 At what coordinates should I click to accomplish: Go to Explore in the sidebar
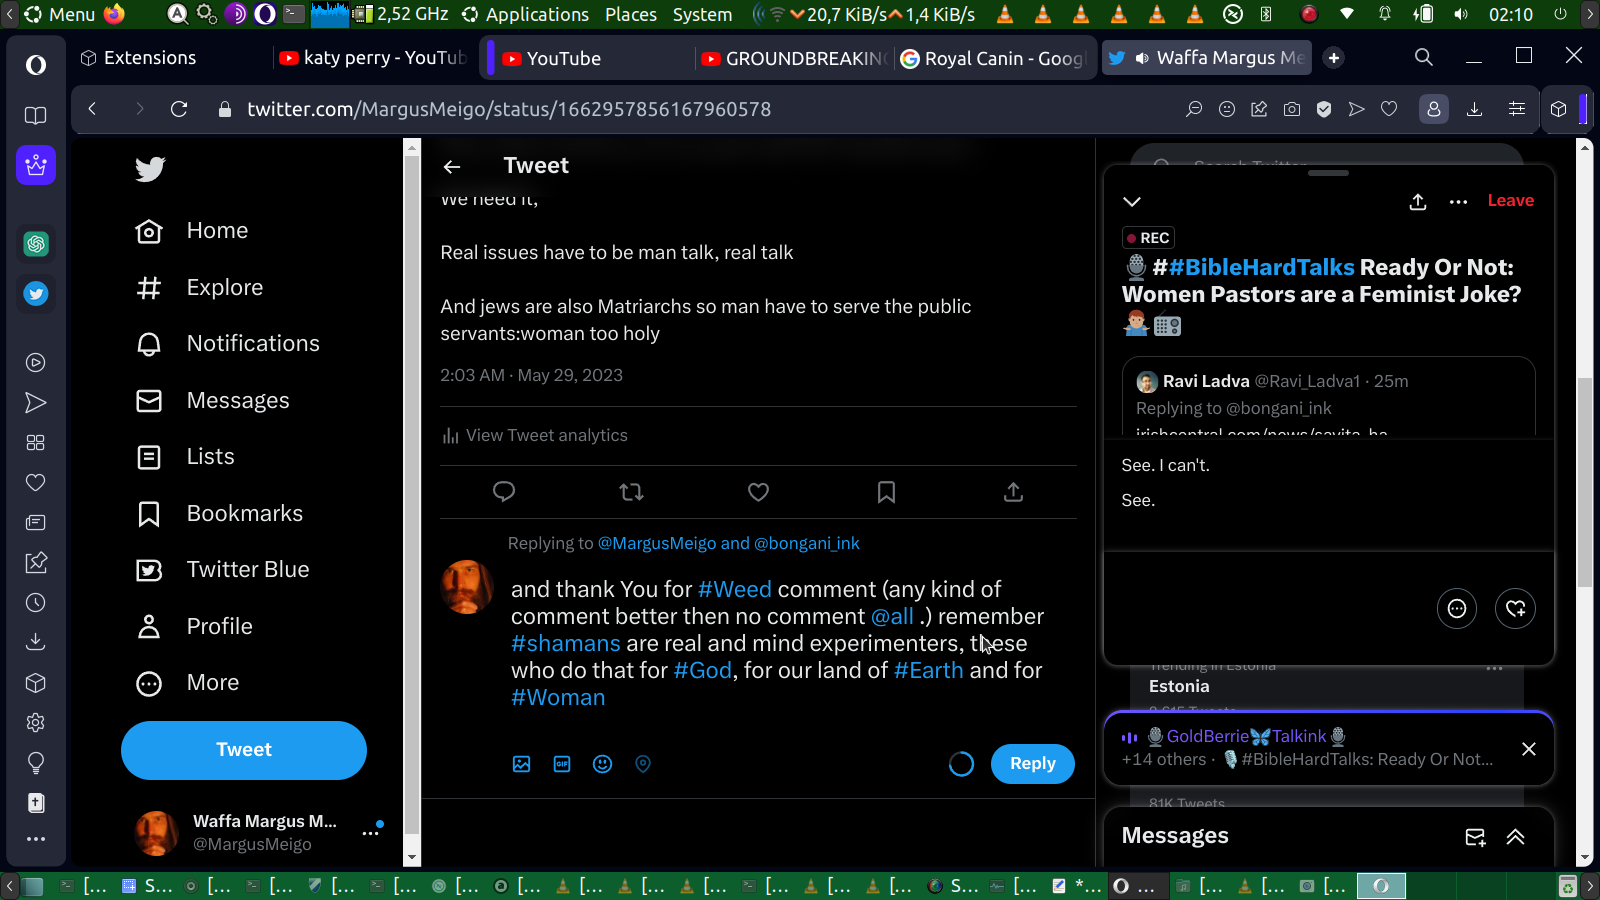coord(199,288)
